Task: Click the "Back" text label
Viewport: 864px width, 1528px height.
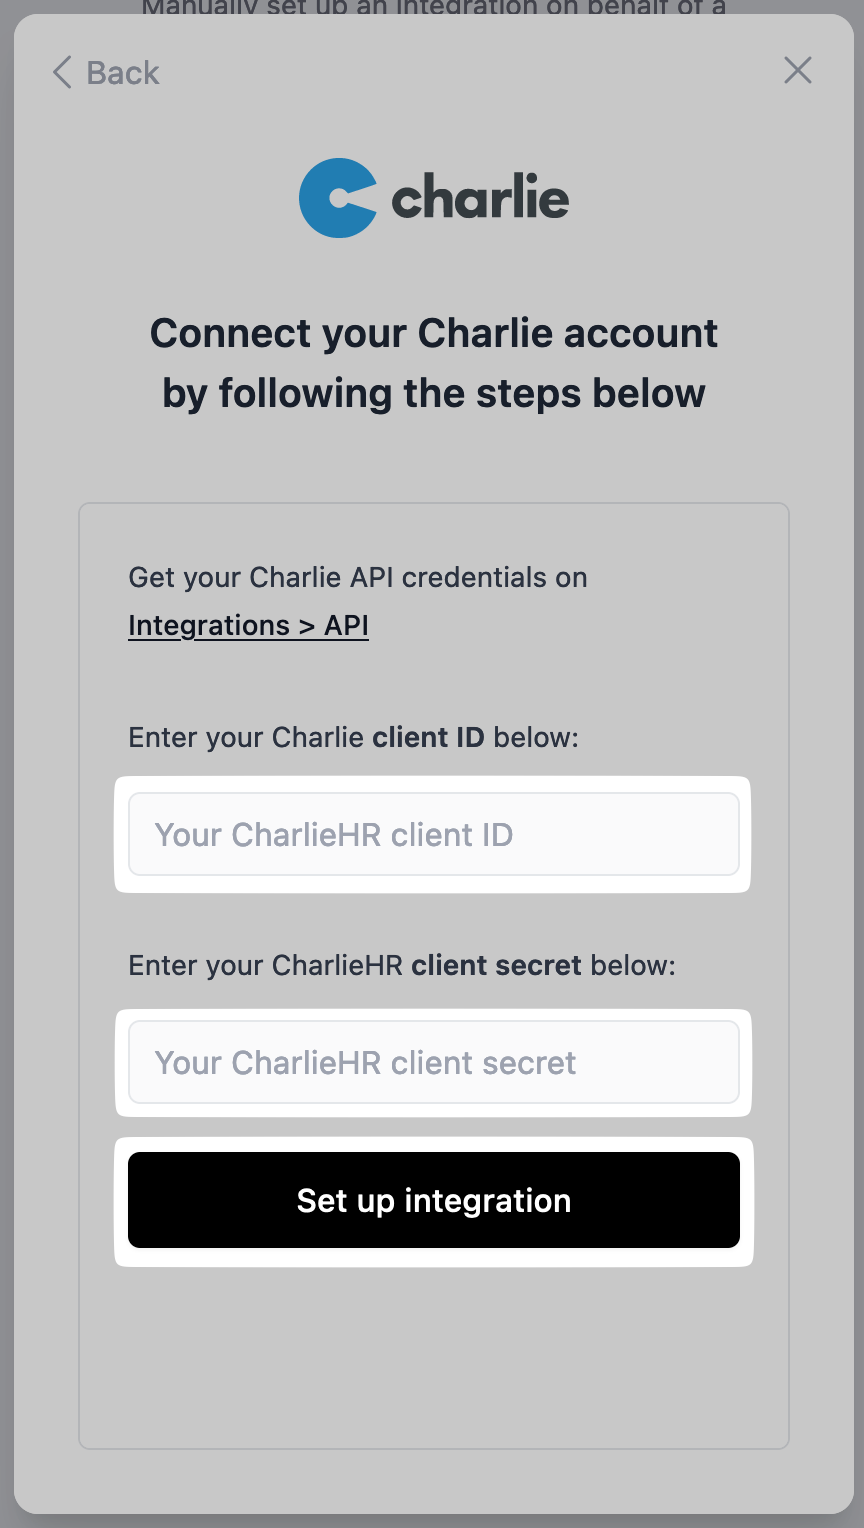Action: [x=123, y=73]
